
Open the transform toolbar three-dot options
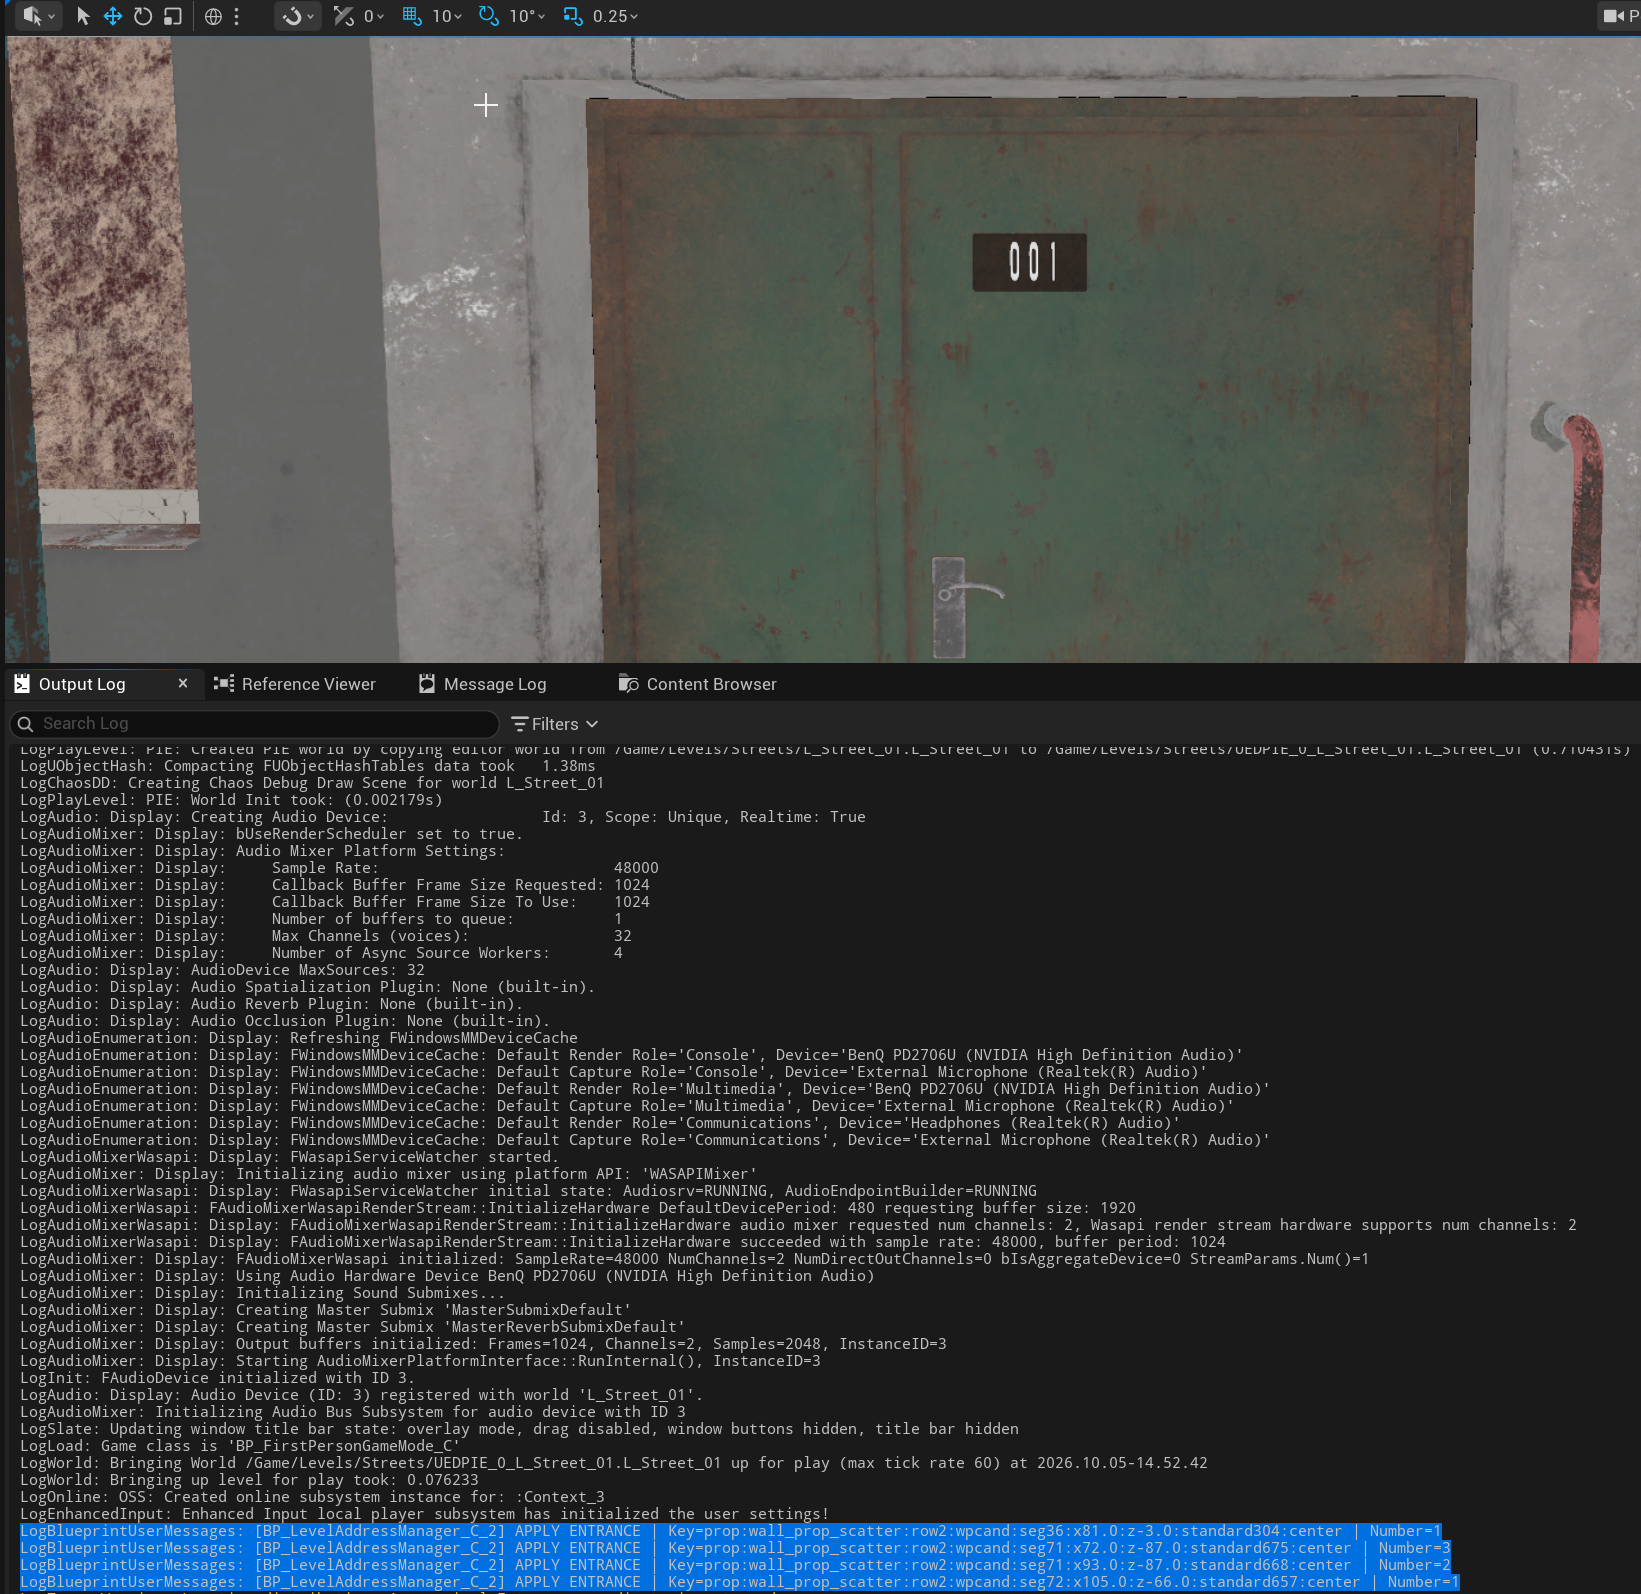(237, 16)
